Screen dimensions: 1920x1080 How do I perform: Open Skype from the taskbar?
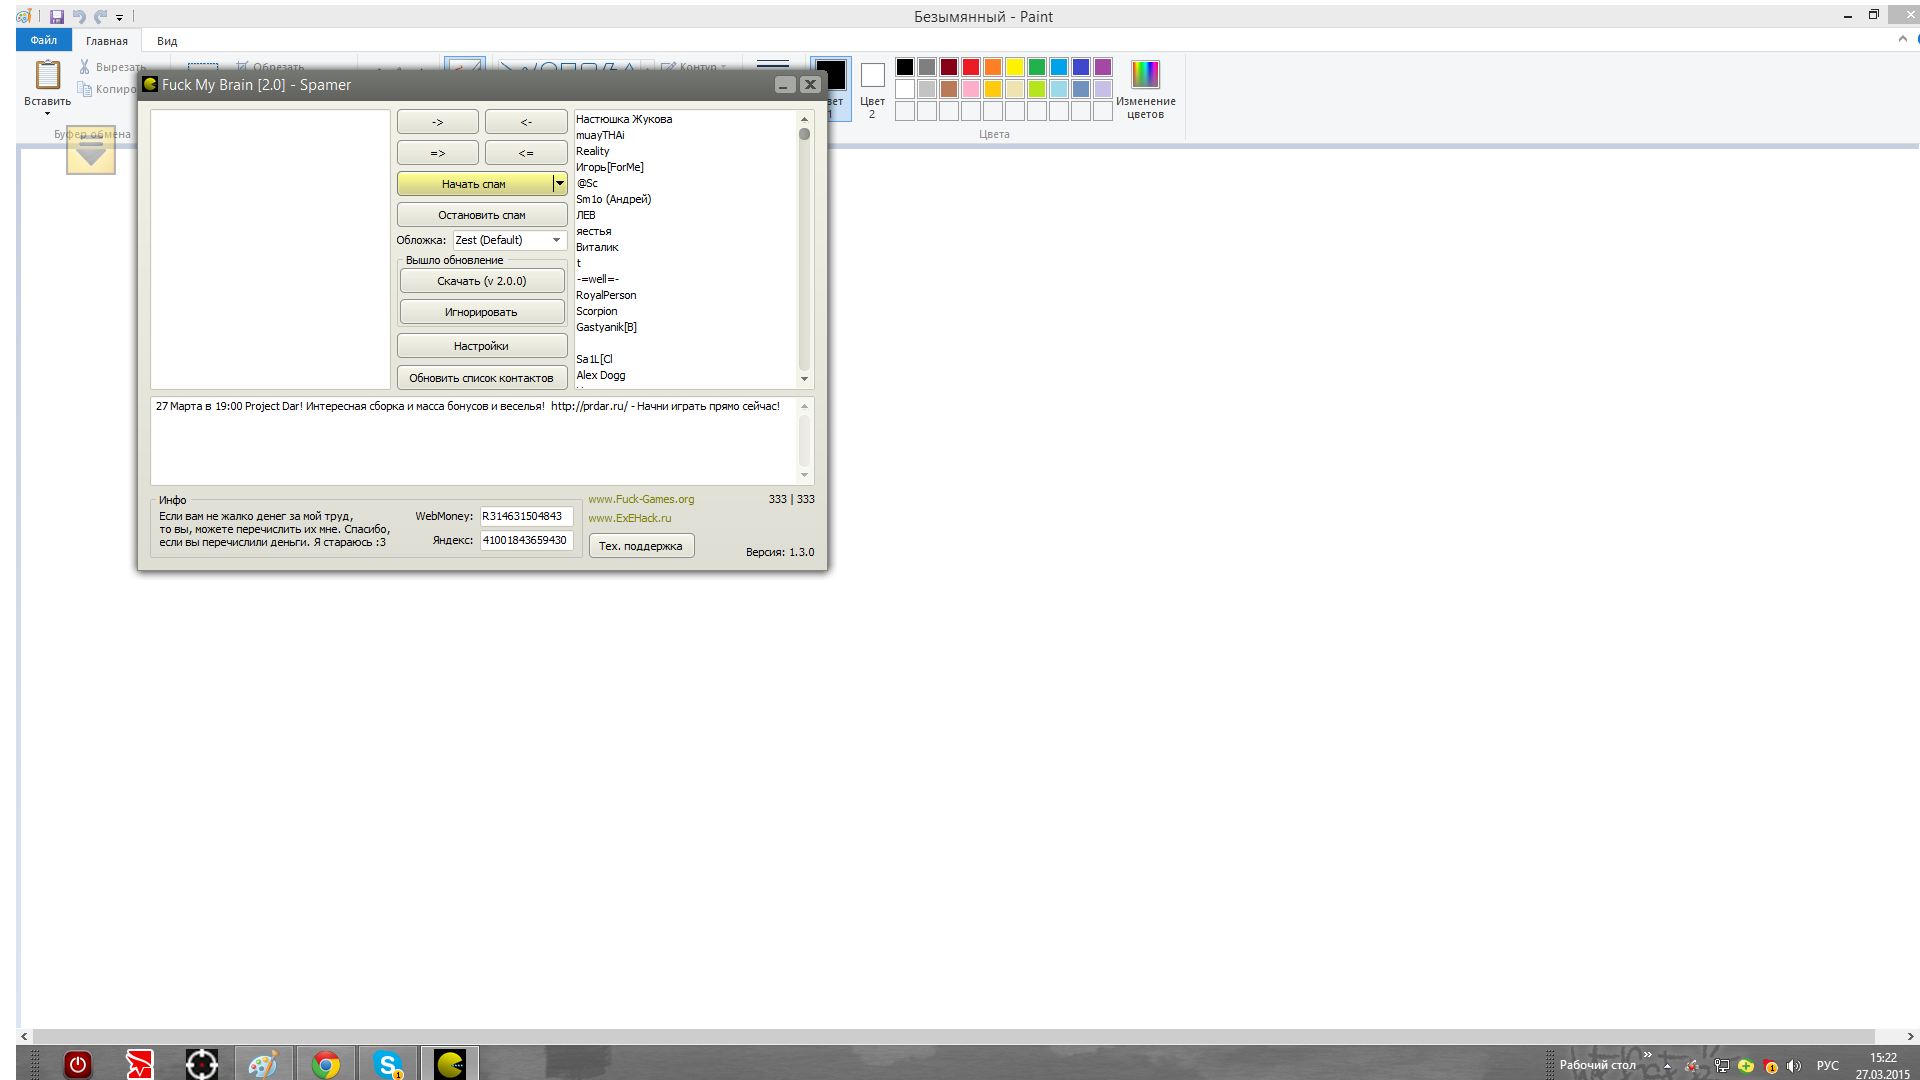tap(387, 1064)
